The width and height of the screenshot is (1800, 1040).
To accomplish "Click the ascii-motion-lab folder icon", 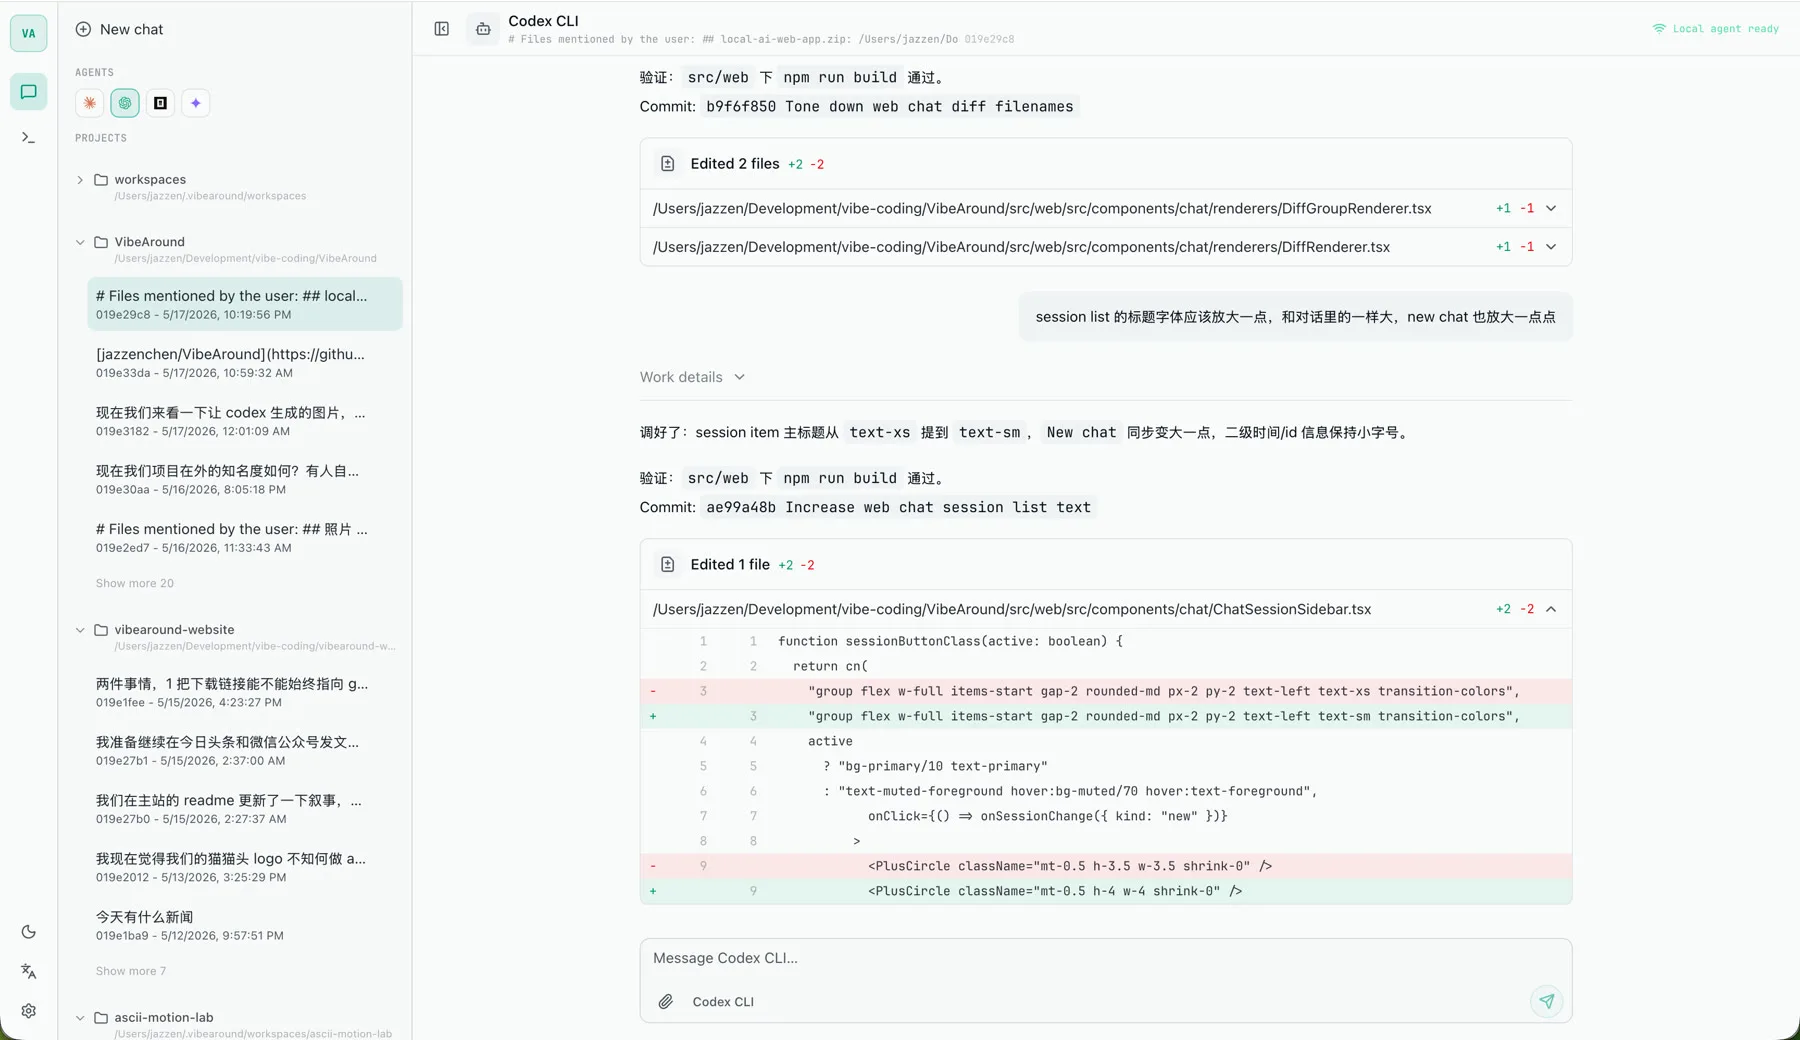I will 101,1018.
